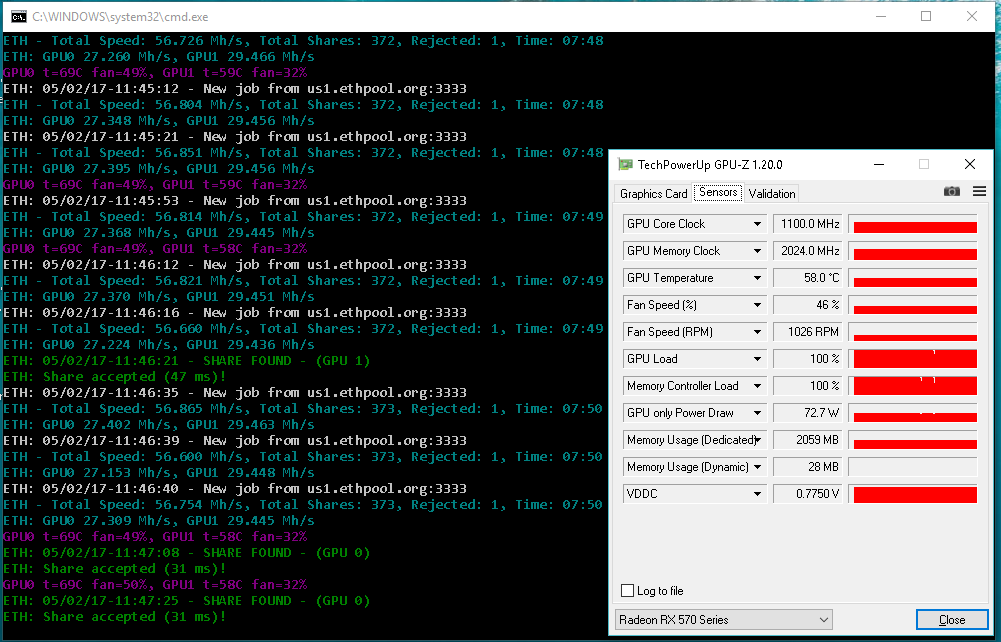Click the VDDC red history graph

pos(913,494)
